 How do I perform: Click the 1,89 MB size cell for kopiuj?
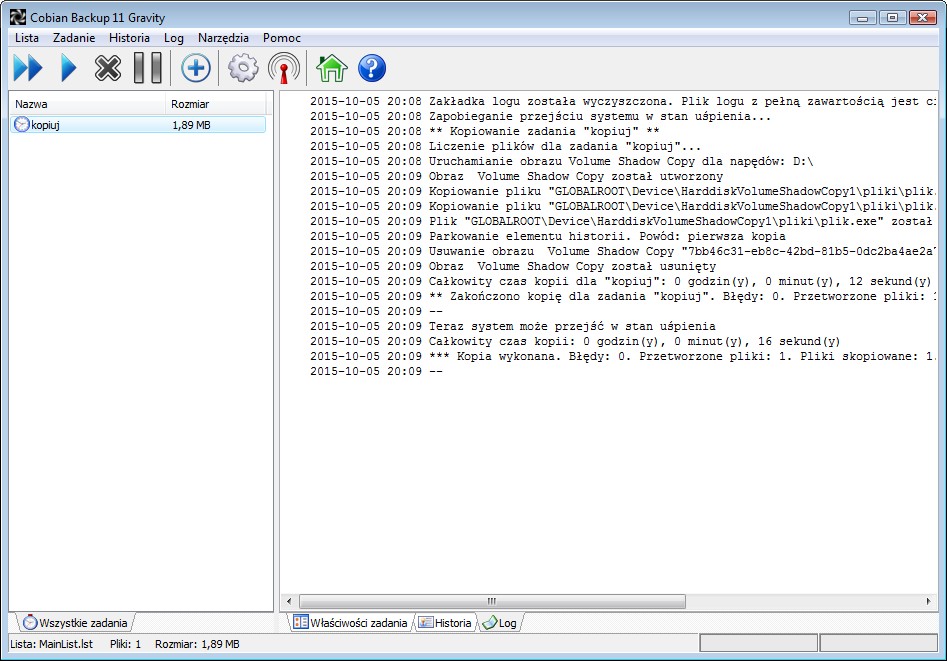[191, 125]
